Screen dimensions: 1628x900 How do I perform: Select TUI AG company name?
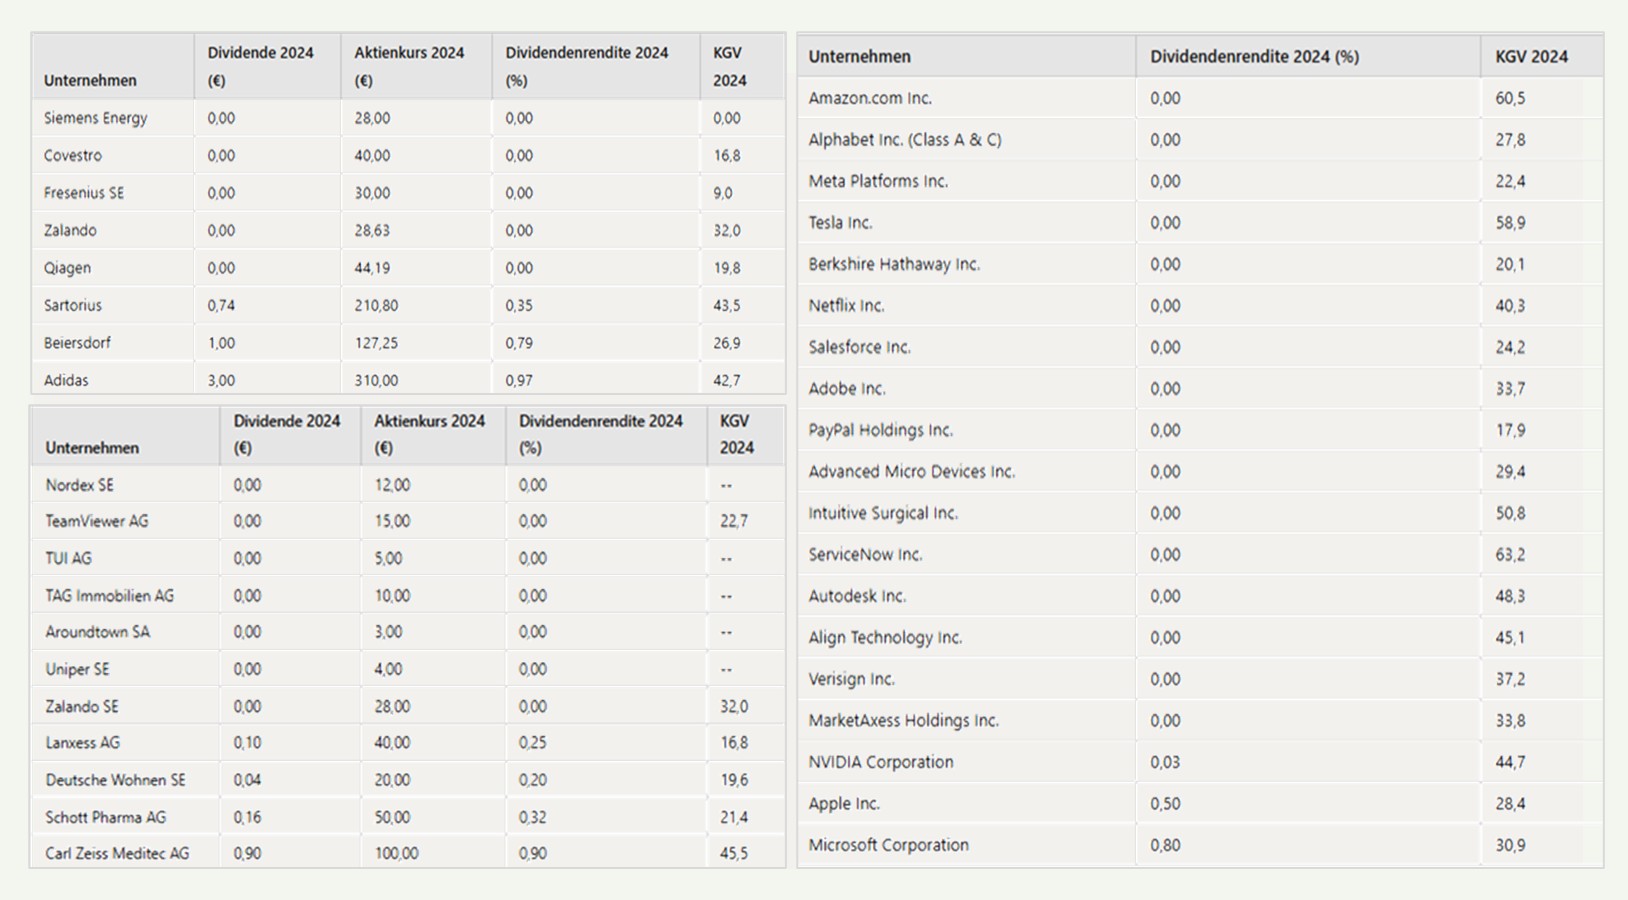68,558
